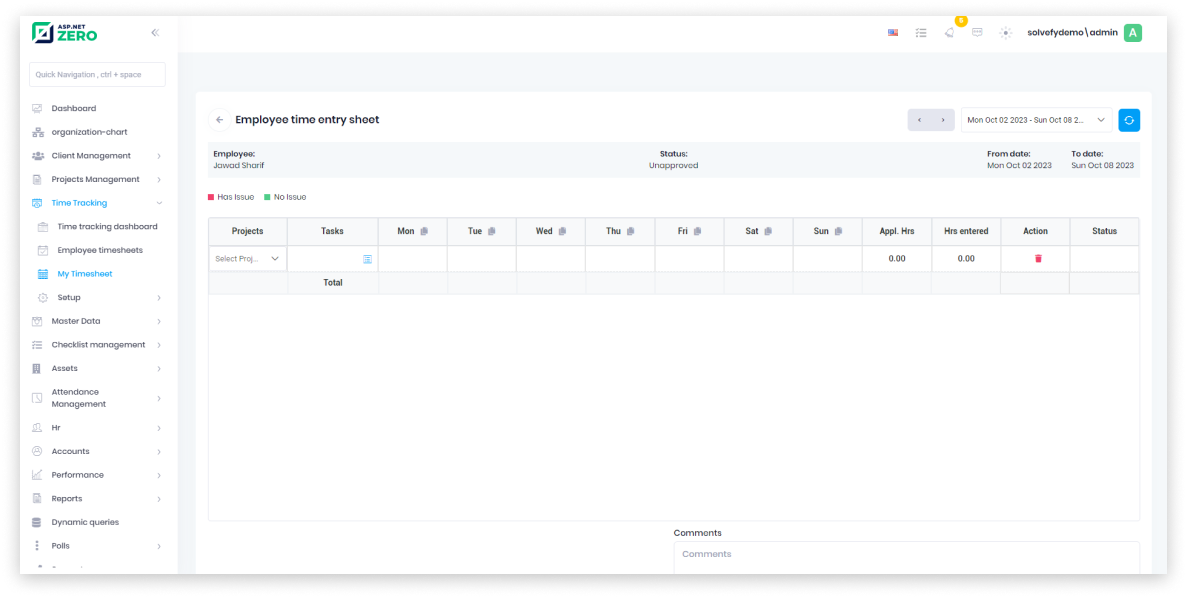Open the notifications bell icon
Viewport: 1187px width, 598px height.
949,33
